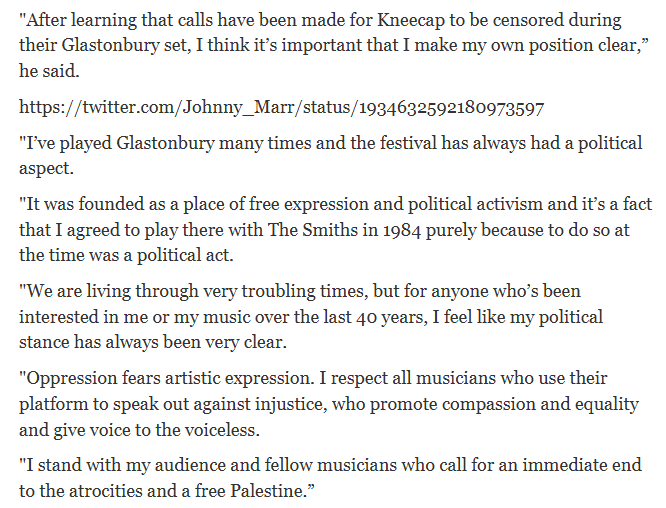Click the sentence beginning 'We are living through'
This screenshot has width=666, height=508.
[x=311, y=317]
